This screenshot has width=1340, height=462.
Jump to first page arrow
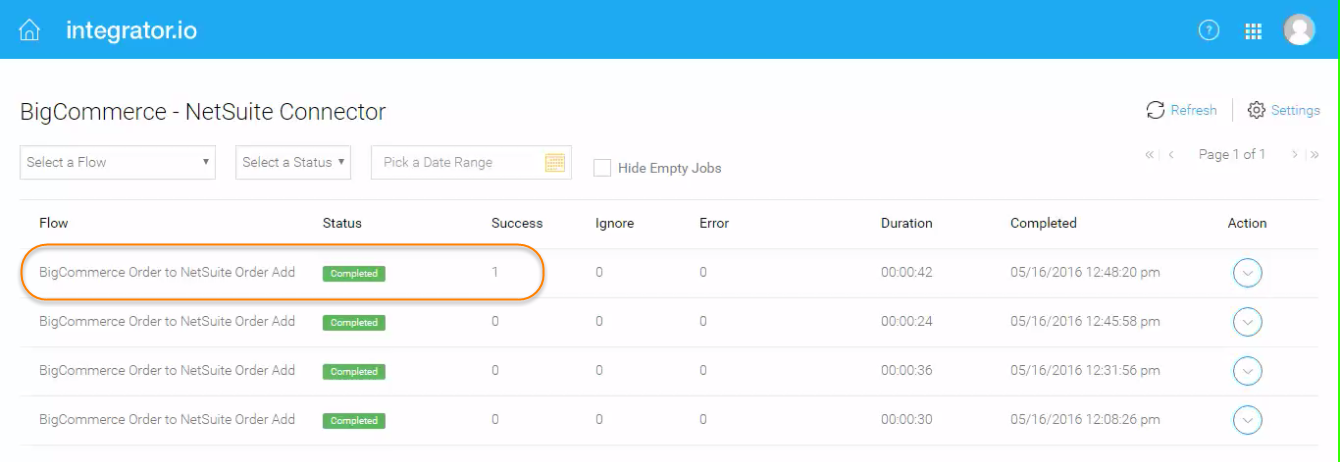pos(1150,154)
